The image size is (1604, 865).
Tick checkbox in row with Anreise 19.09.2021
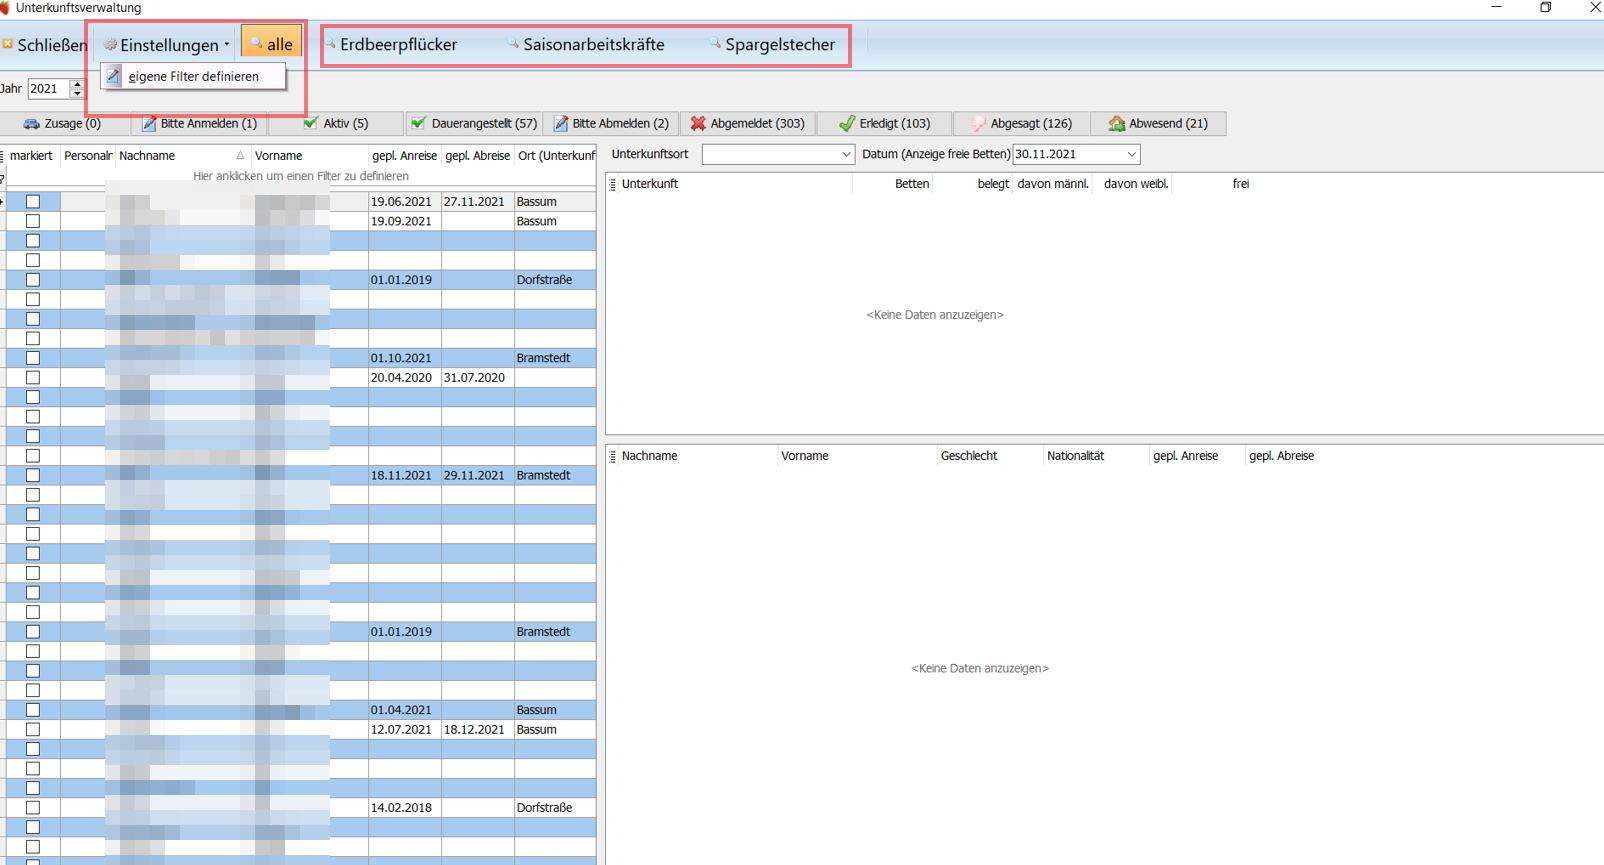[x=33, y=221]
